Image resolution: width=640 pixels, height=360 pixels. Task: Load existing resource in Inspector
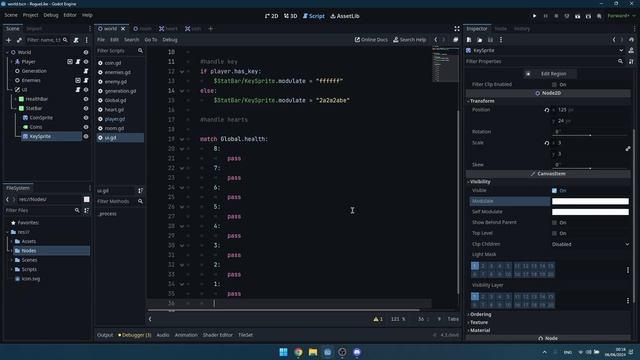[x=480, y=40]
